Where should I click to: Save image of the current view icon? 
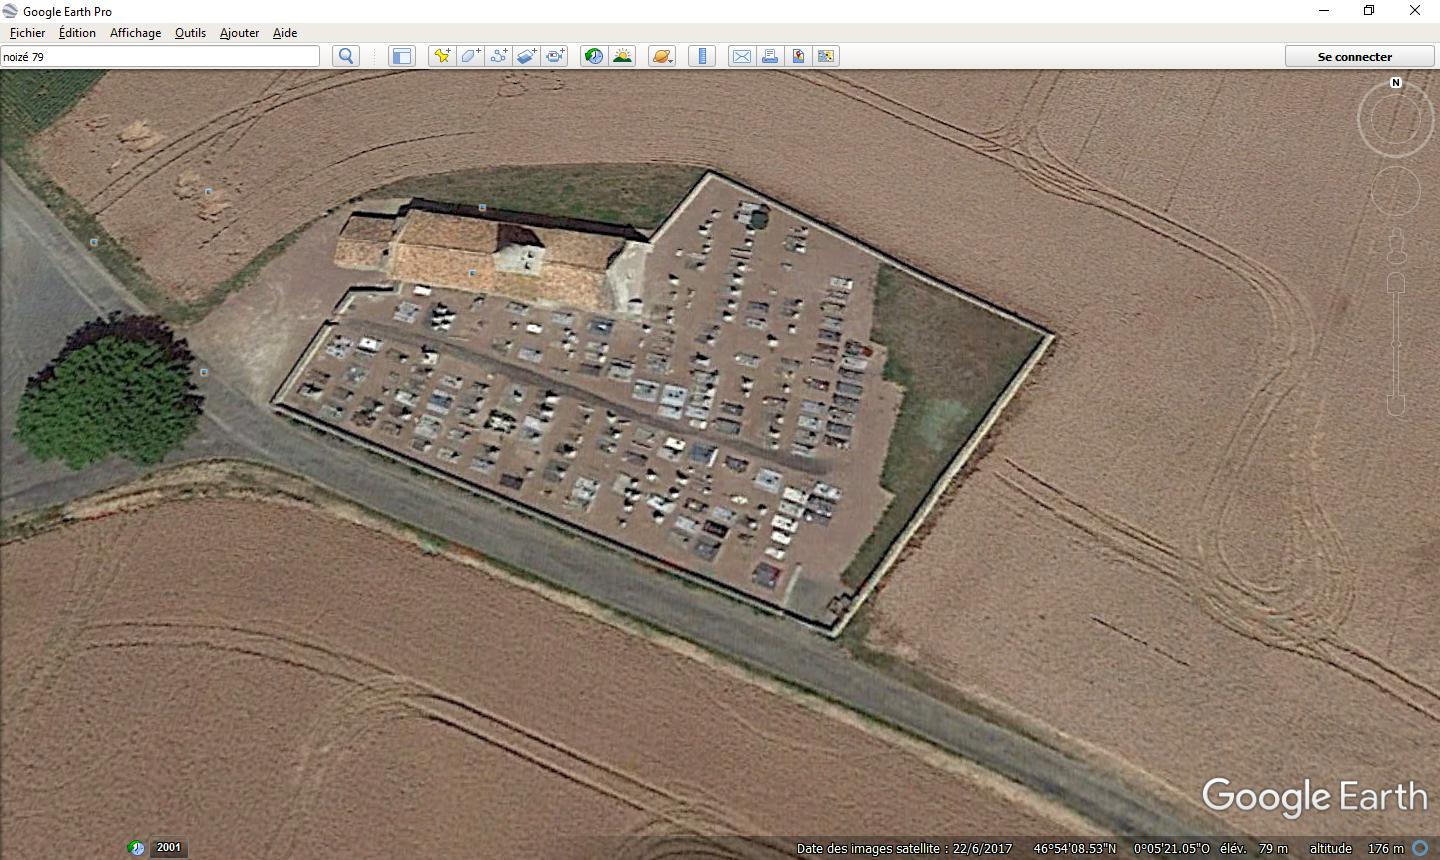click(798, 56)
